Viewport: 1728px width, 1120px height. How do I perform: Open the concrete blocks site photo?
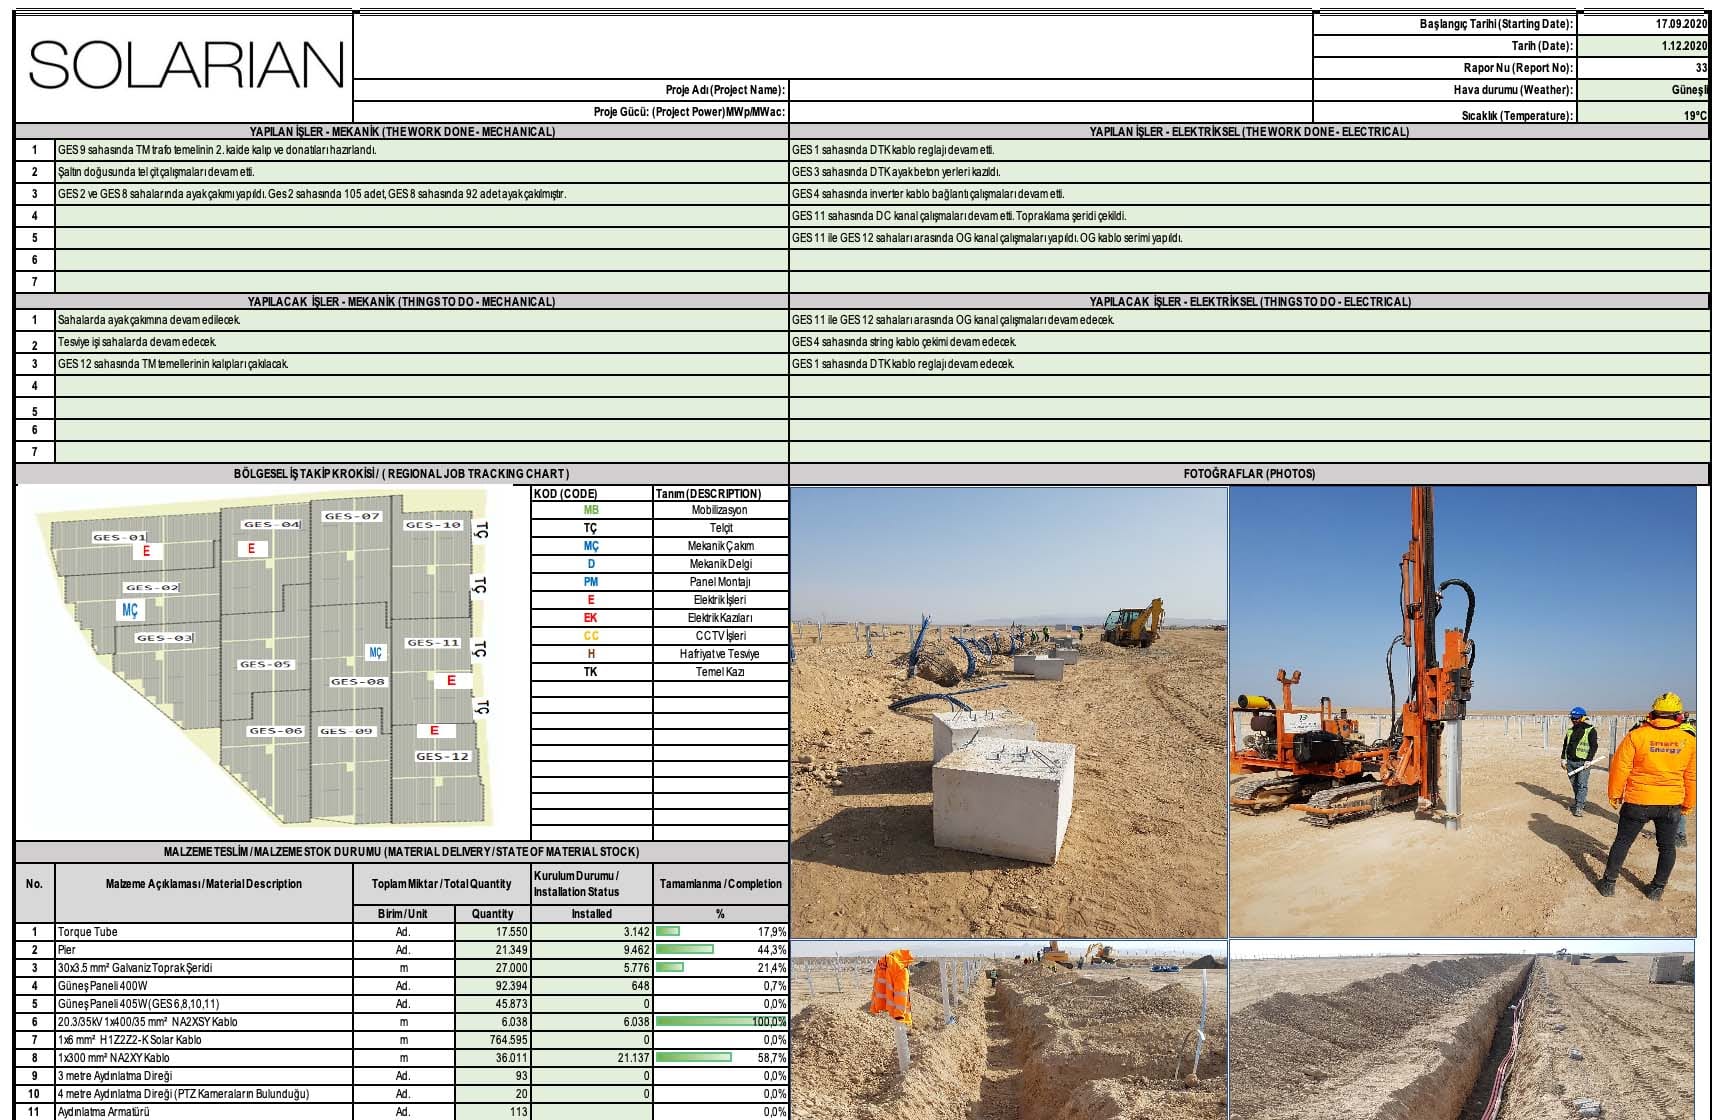click(1008, 712)
